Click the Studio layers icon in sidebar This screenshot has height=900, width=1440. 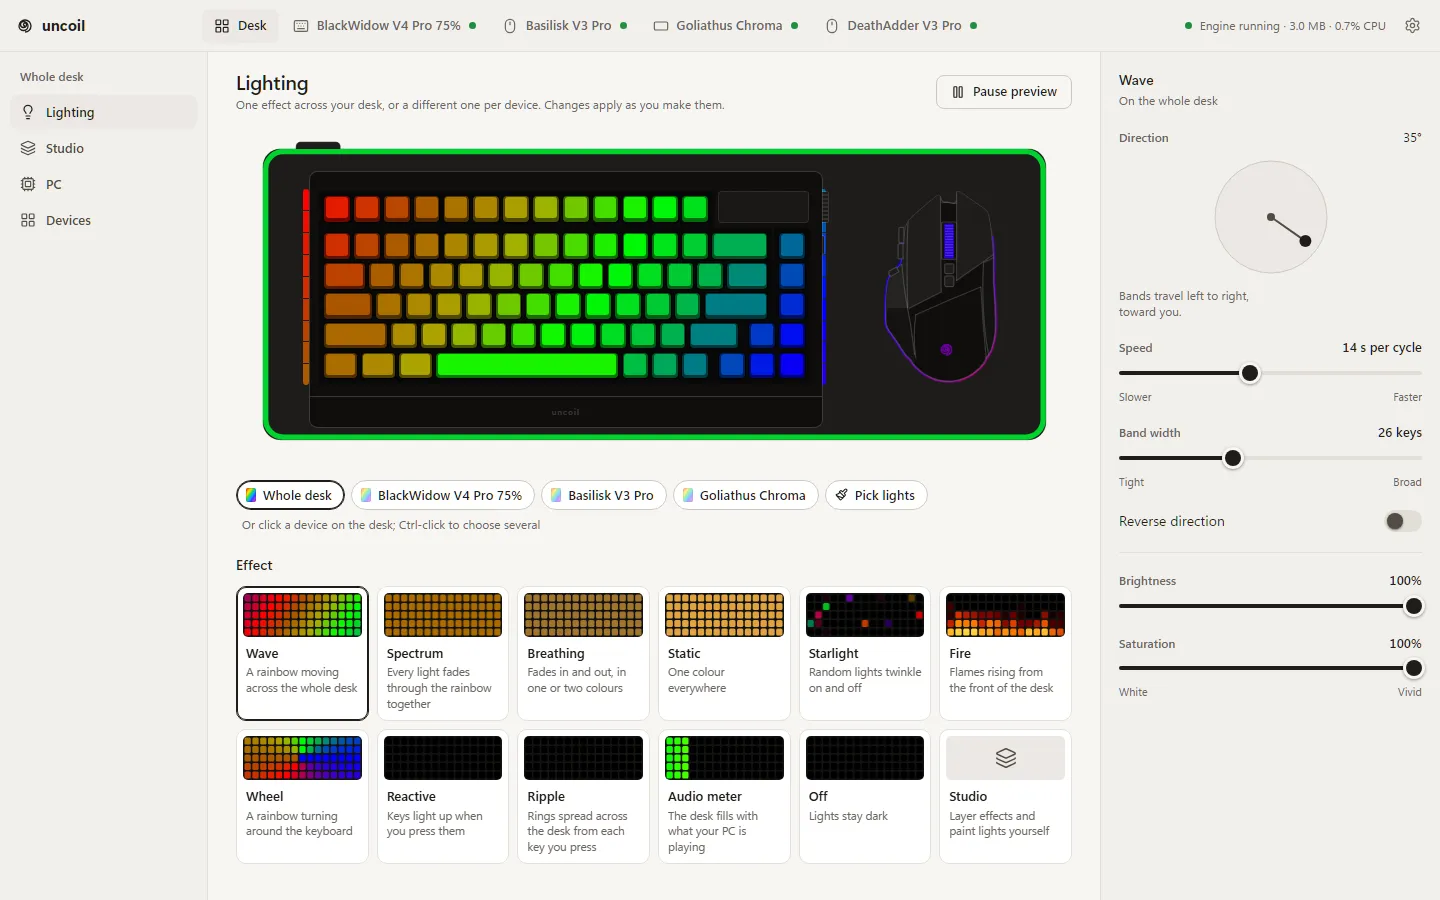(28, 148)
